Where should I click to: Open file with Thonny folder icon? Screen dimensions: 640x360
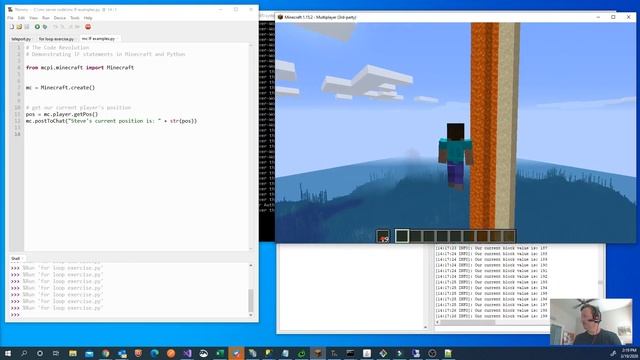pos(19,27)
